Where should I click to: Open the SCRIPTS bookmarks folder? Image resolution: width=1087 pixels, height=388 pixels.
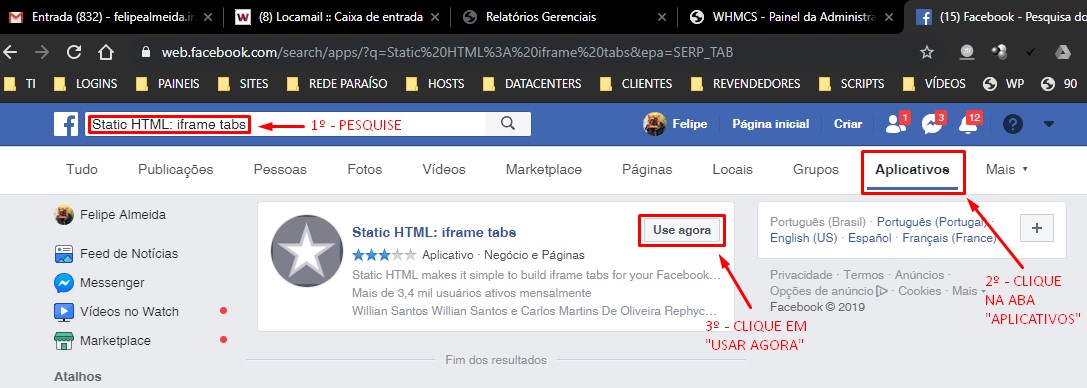point(851,84)
